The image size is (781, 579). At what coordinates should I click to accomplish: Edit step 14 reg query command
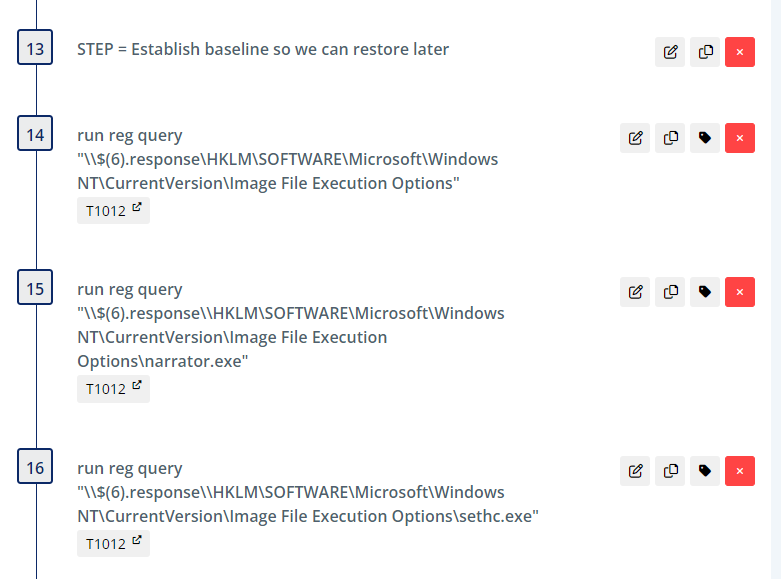(635, 138)
